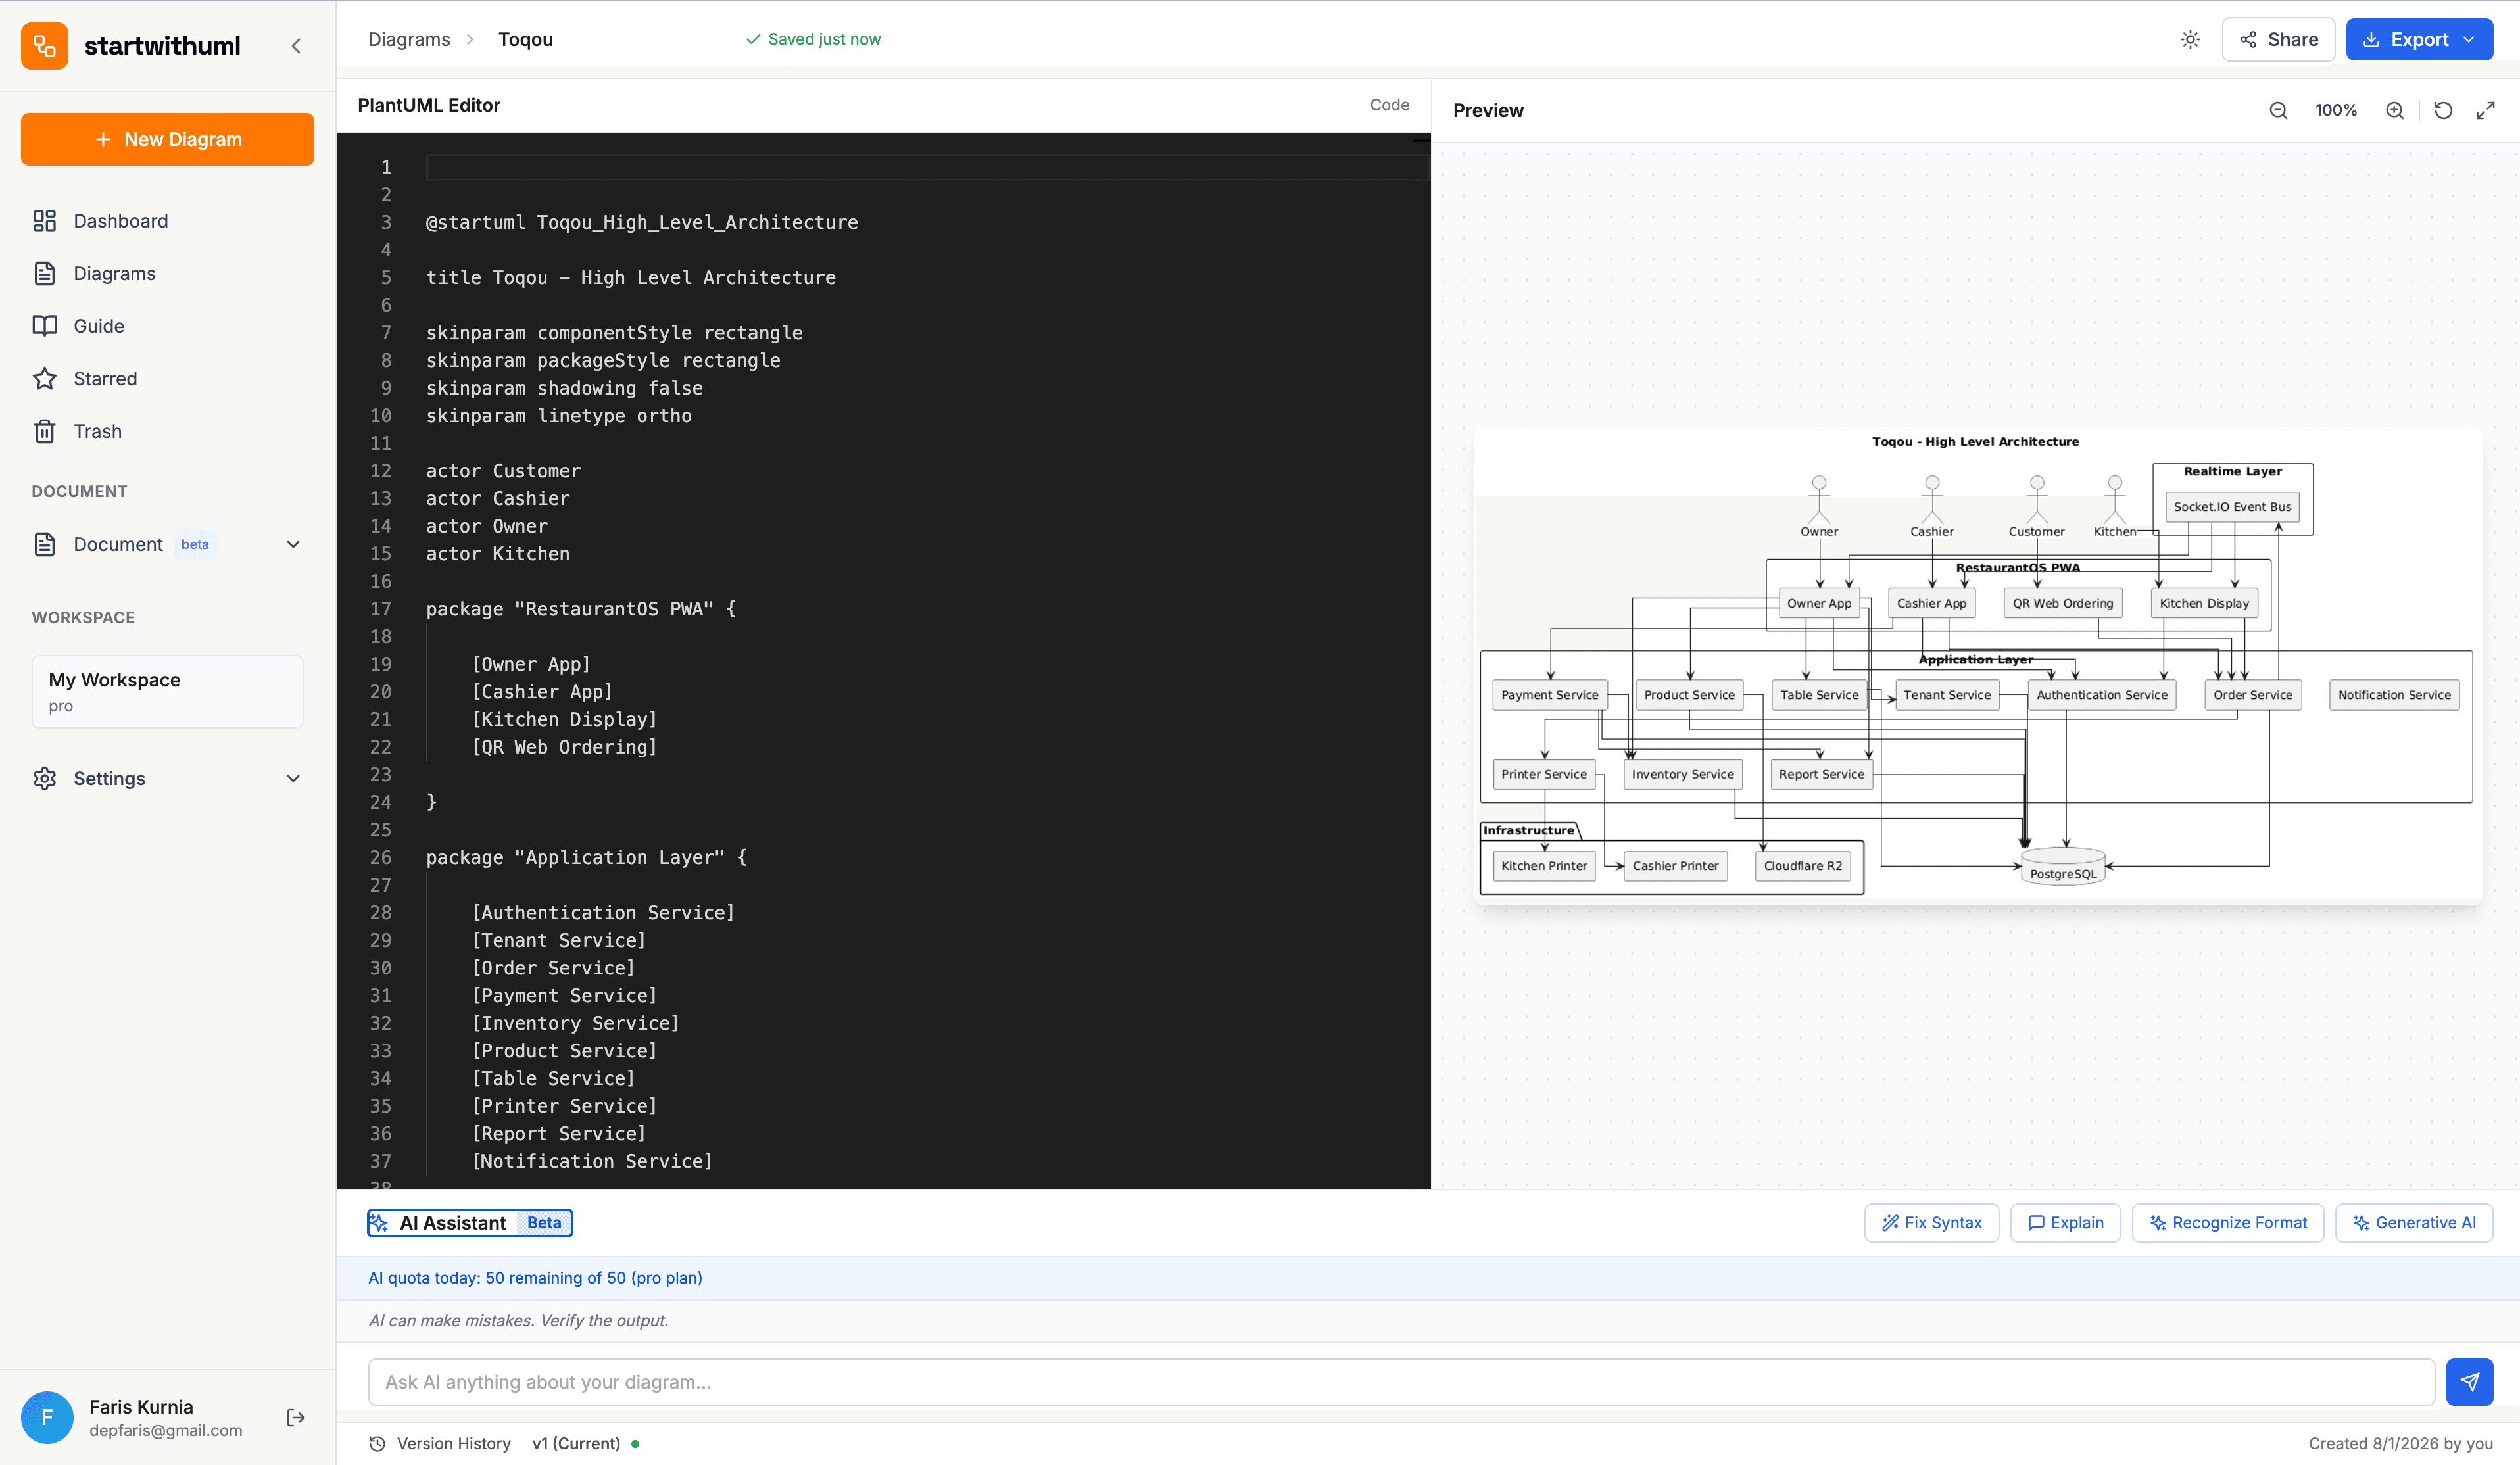This screenshot has width=2520, height=1465.
Task: Click the Starred star icon
Action: 44,378
